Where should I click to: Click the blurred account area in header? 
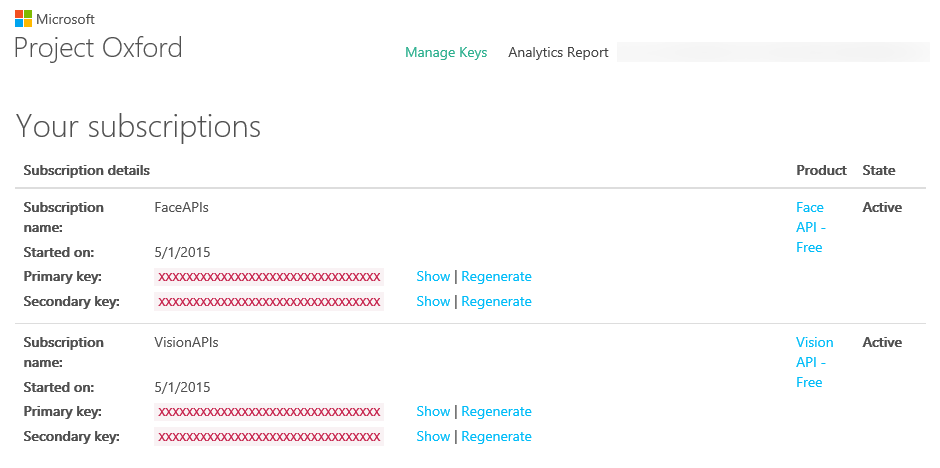click(772, 52)
